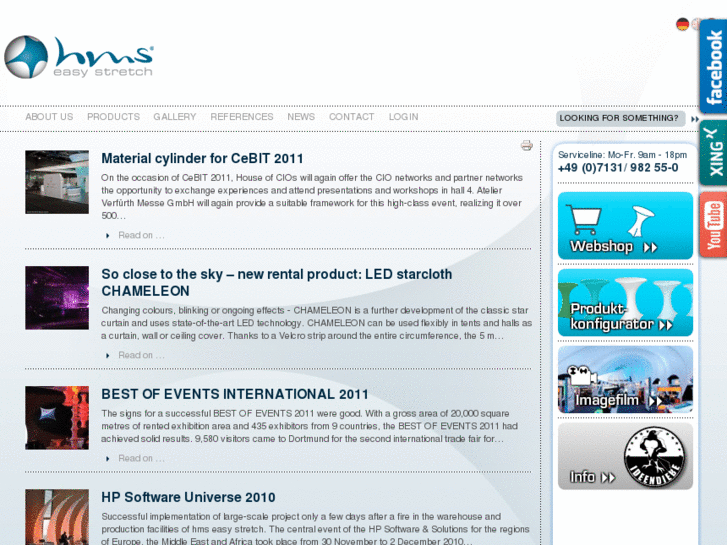The width and height of the screenshot is (727, 545).
Task: Open the XING side tab
Action: click(x=713, y=152)
